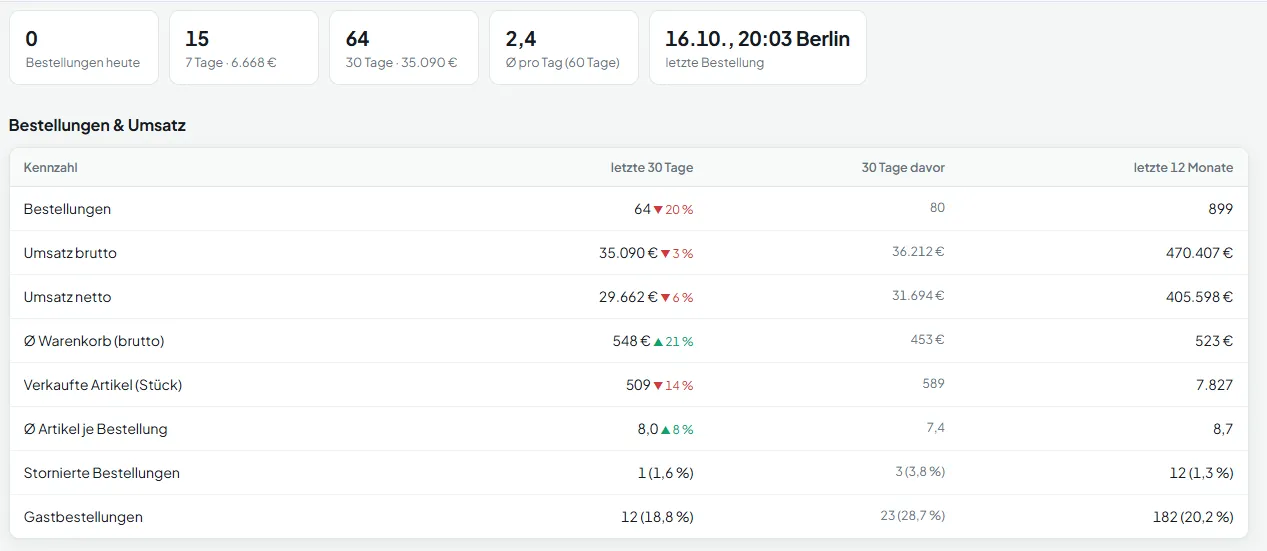This screenshot has width=1267, height=551.
Task: Select the 30 Tage card showing 35.090 €
Action: 404,47
